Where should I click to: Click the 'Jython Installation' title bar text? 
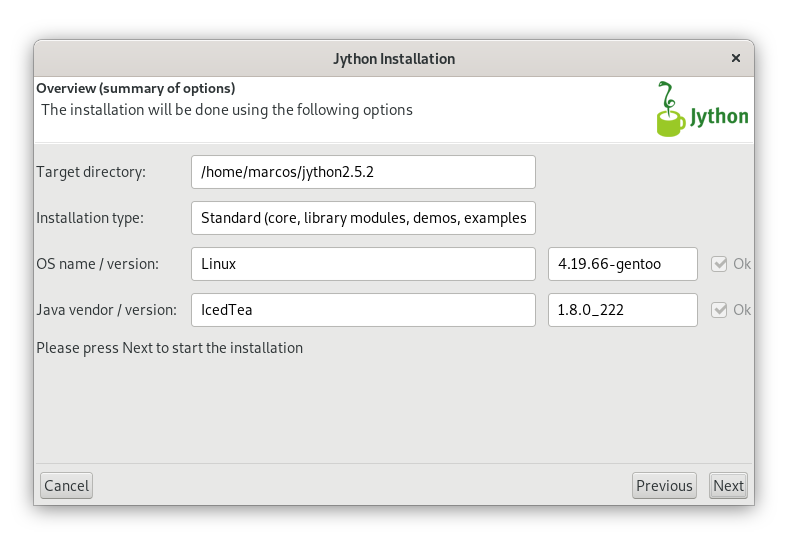point(394,59)
